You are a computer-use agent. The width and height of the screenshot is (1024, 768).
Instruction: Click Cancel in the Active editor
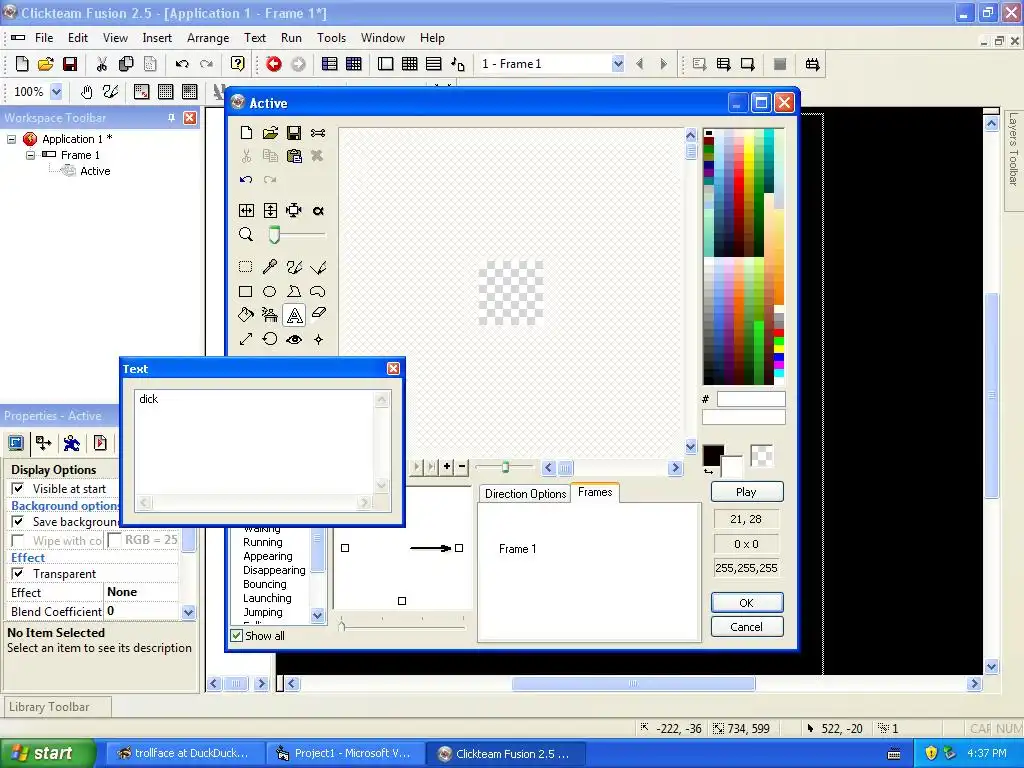746,627
